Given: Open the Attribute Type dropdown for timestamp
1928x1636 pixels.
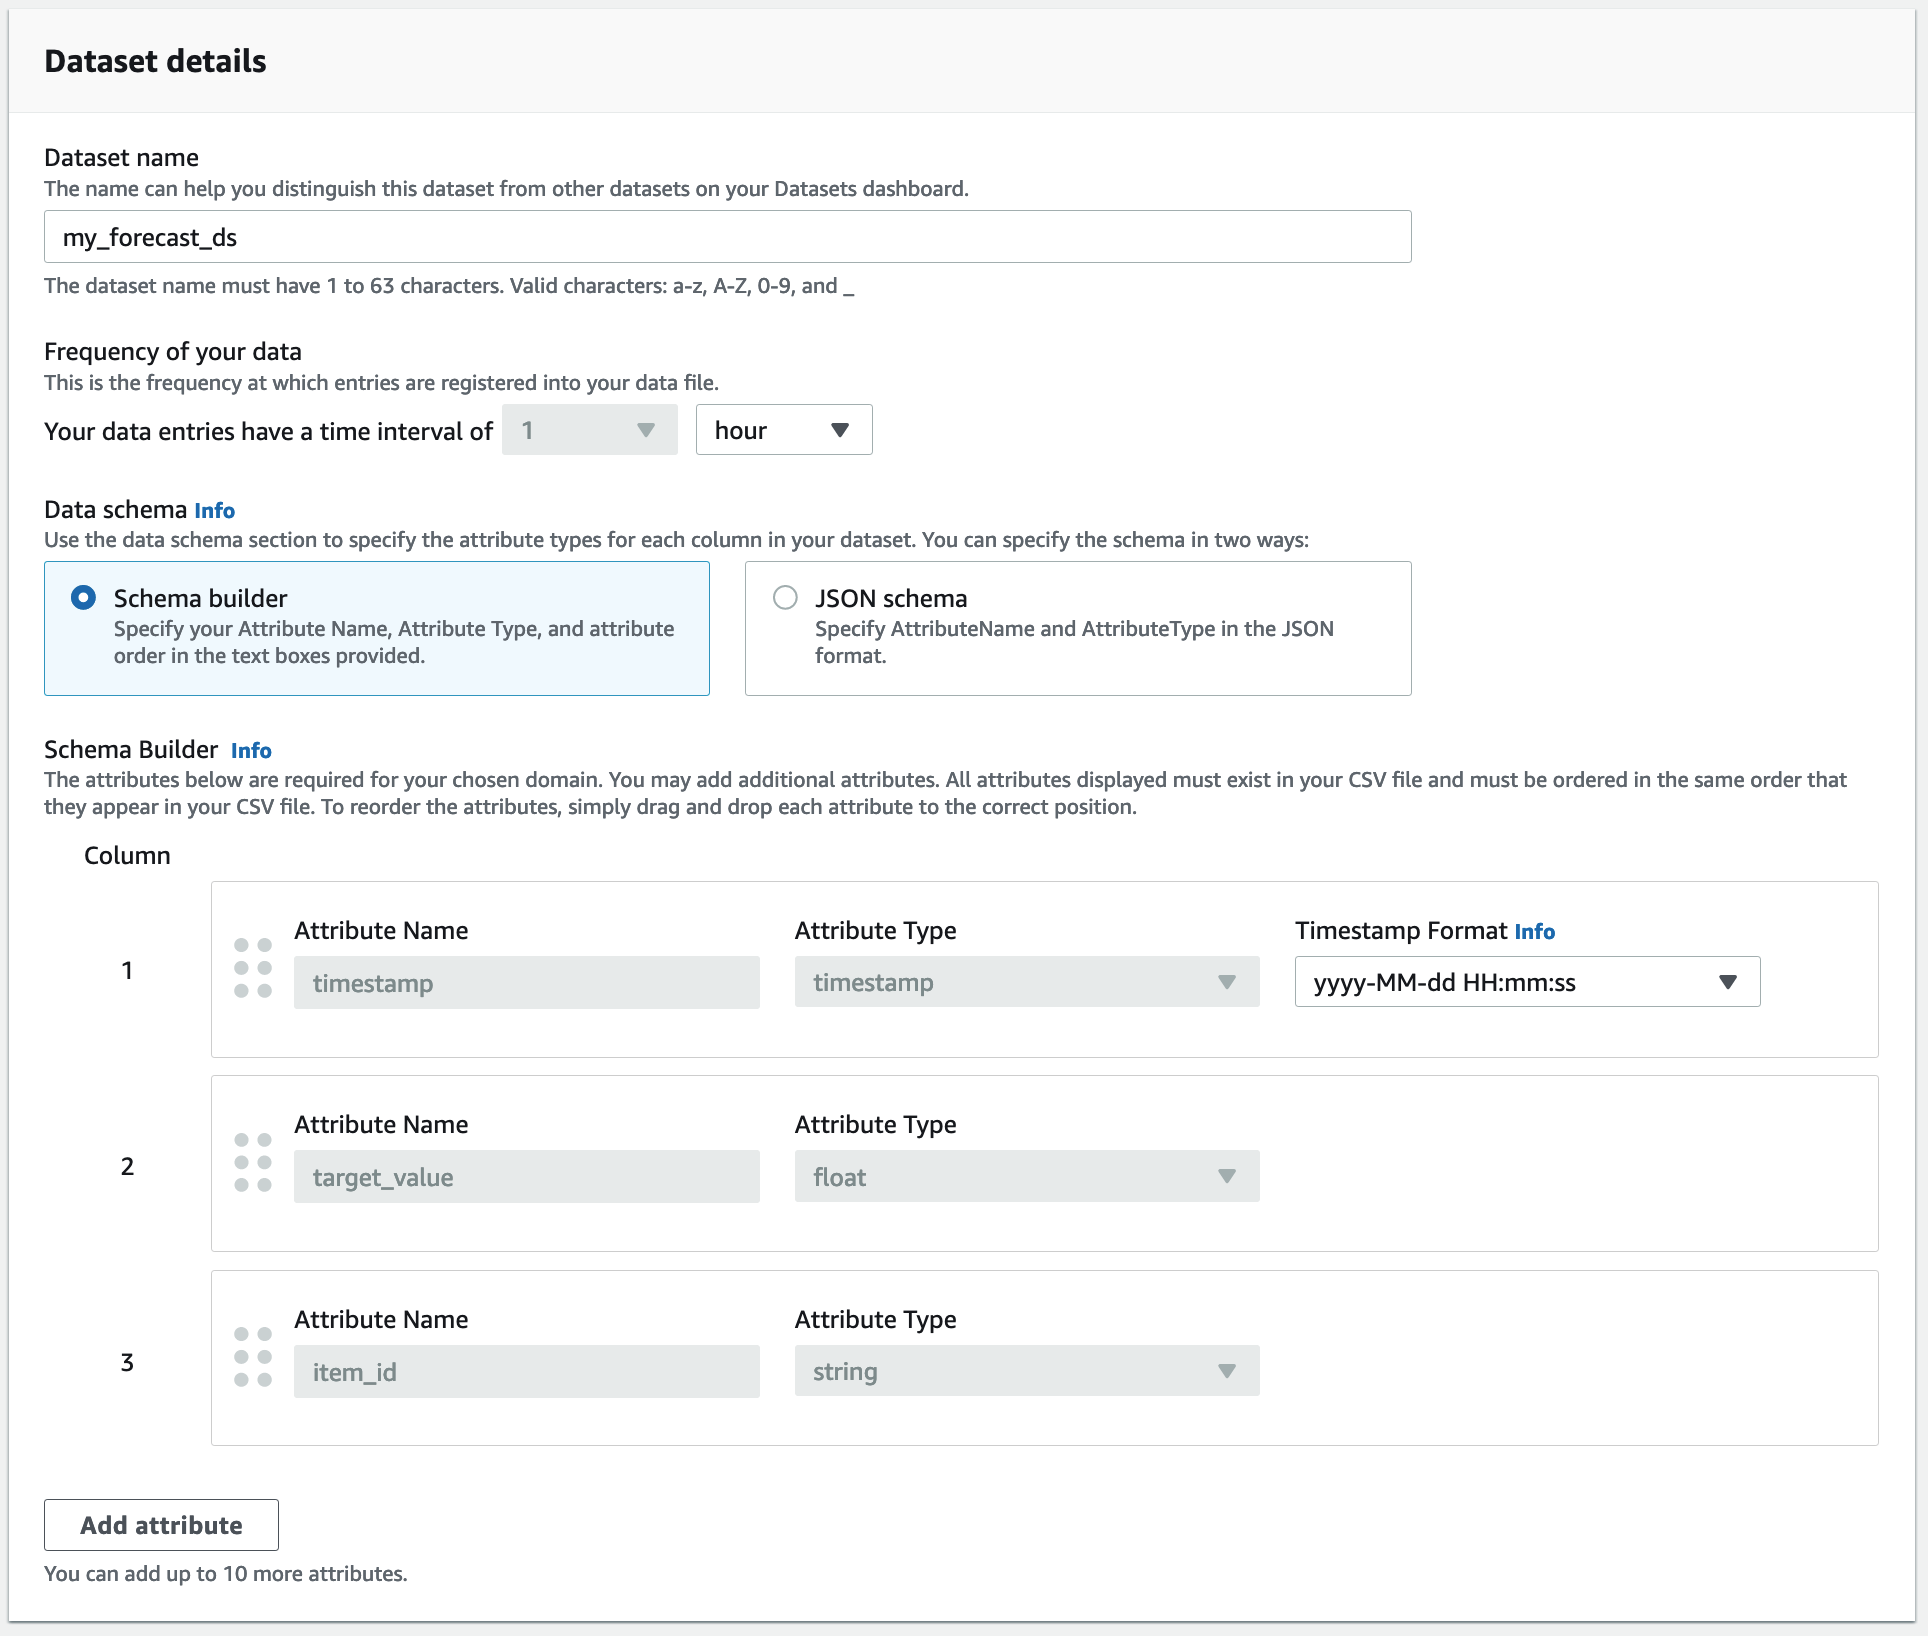Looking at the screenshot, I should pos(1026,982).
